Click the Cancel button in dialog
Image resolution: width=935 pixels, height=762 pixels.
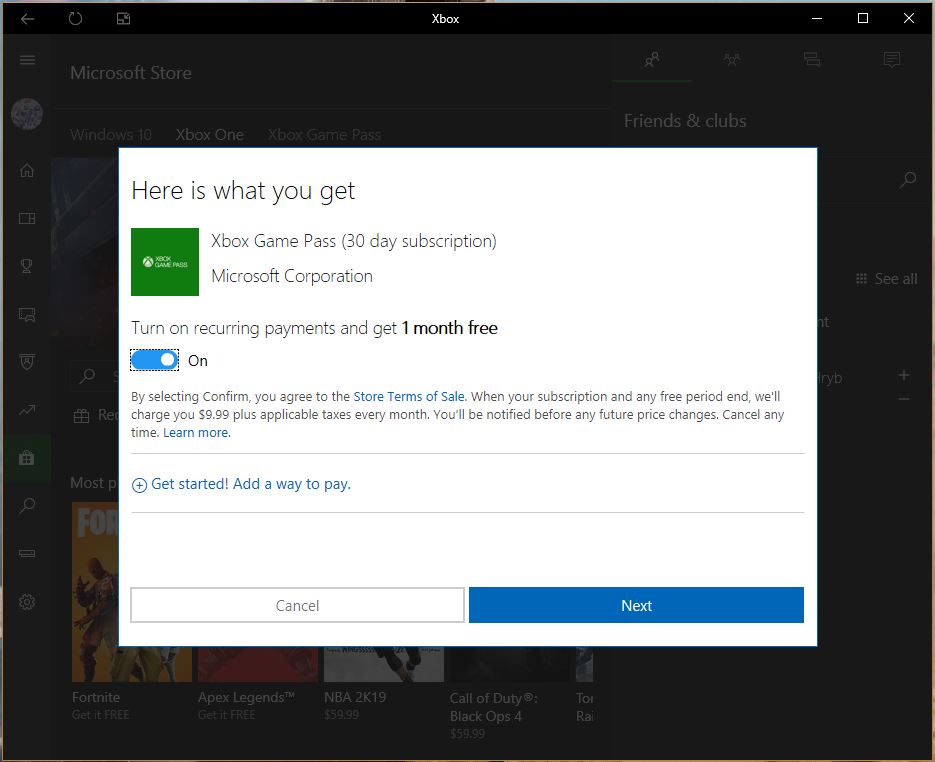[x=297, y=605]
